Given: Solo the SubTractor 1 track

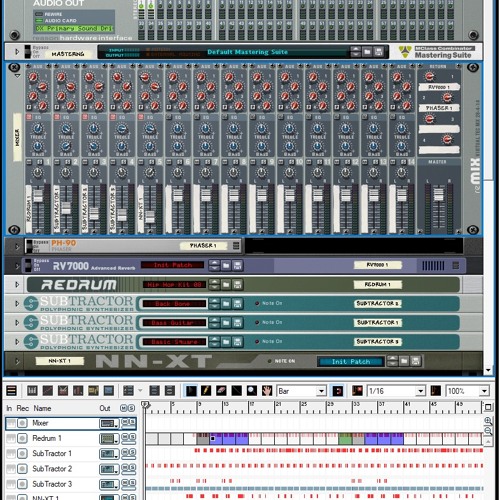Looking at the screenshot, I should click(x=132, y=452).
